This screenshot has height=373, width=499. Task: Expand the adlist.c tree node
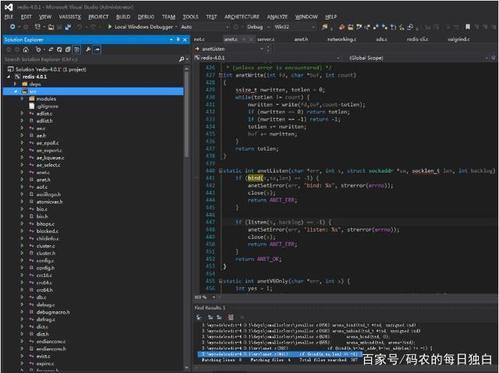click(22, 114)
